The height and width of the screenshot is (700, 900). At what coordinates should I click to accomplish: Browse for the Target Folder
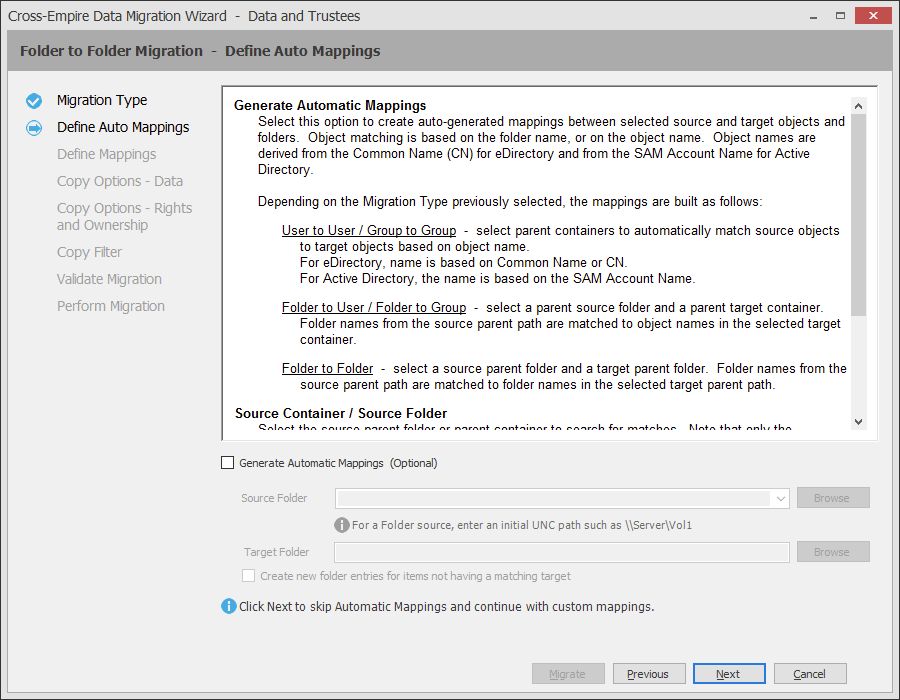point(831,552)
